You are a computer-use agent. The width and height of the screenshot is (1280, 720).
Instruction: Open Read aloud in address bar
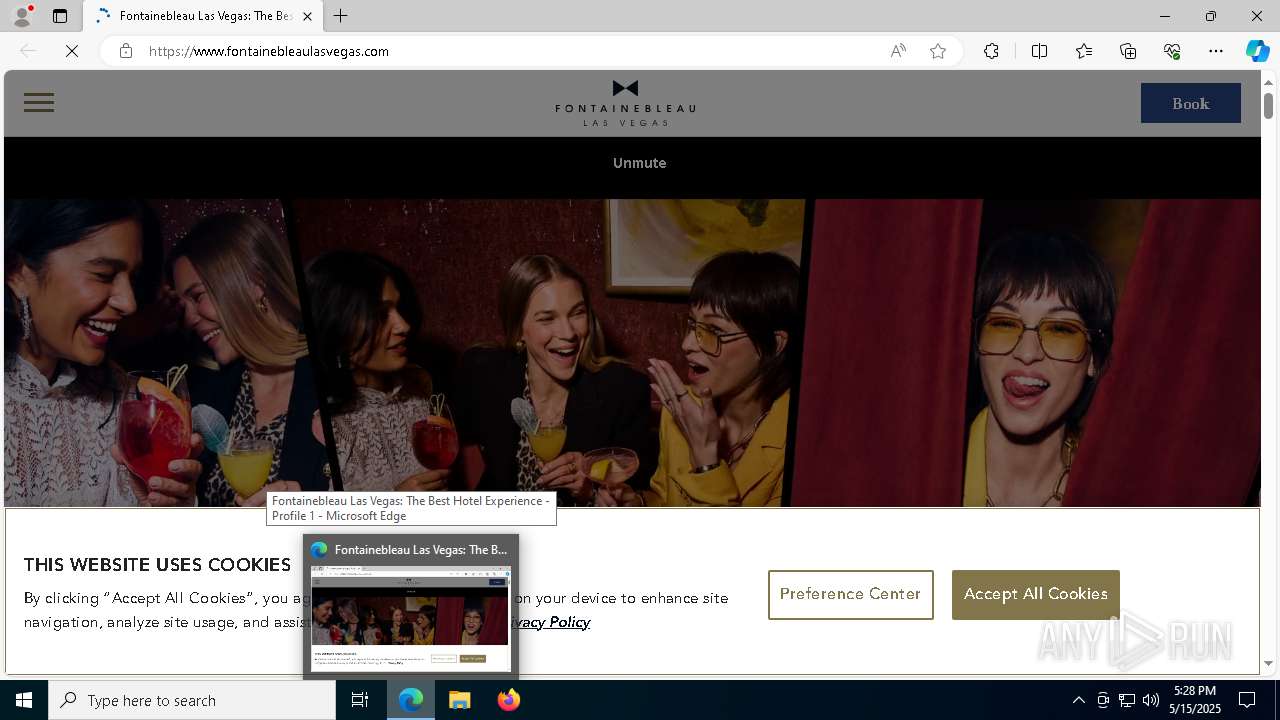coord(898,51)
